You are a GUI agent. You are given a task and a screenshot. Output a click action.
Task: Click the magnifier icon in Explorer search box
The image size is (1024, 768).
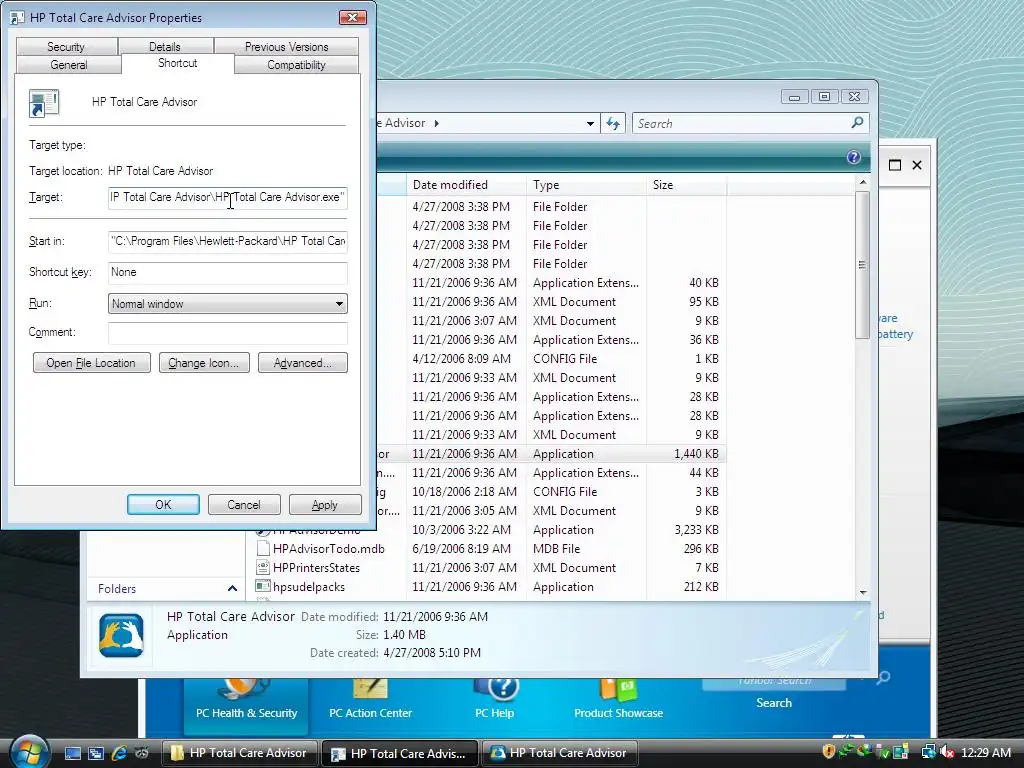click(857, 123)
